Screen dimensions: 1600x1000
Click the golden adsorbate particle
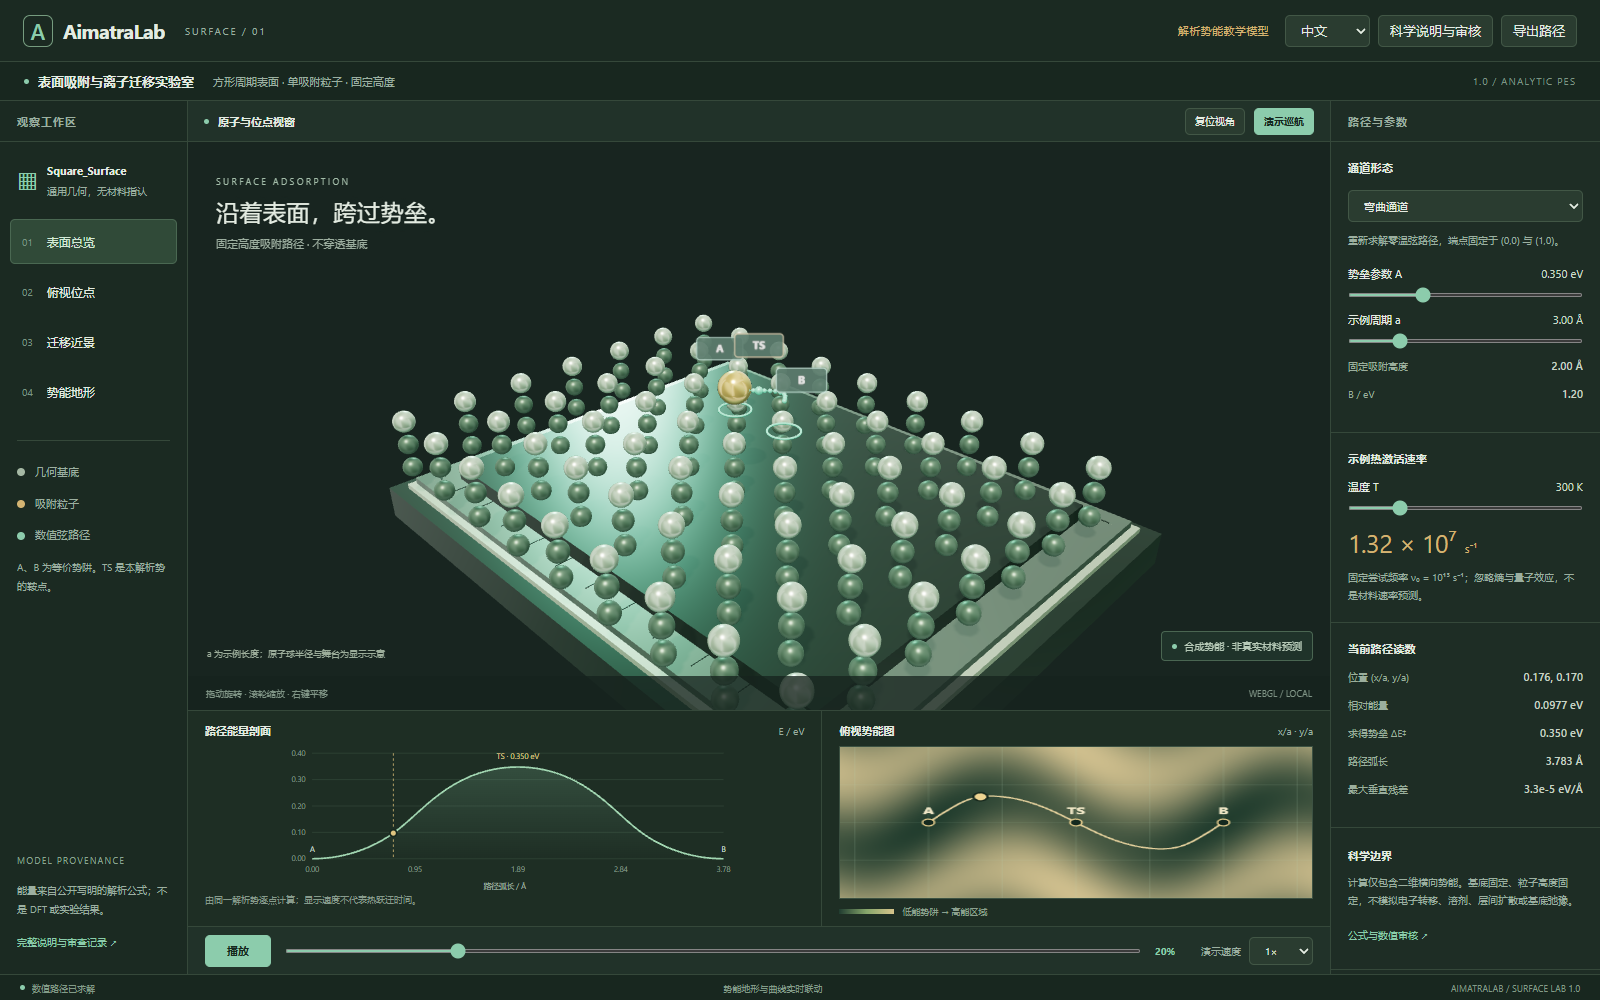pos(734,387)
